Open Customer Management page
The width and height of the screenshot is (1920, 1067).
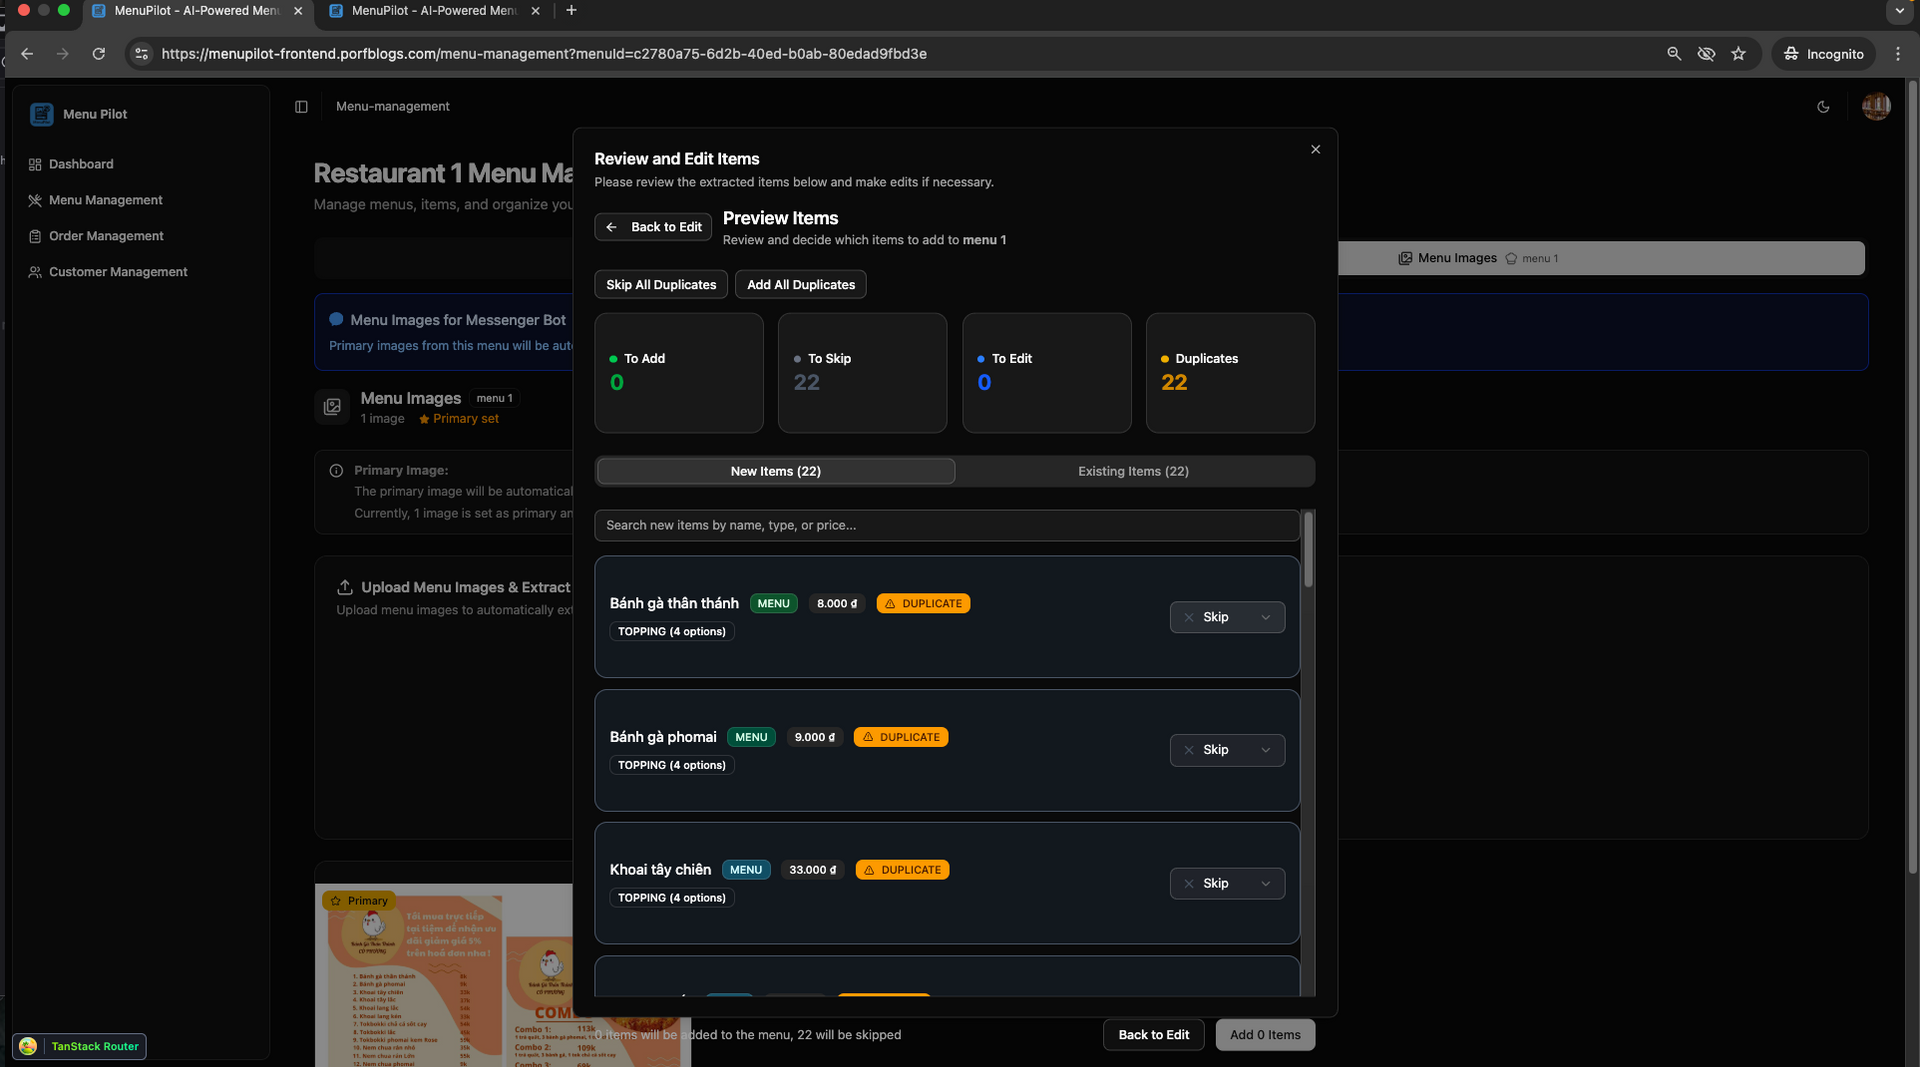point(118,272)
